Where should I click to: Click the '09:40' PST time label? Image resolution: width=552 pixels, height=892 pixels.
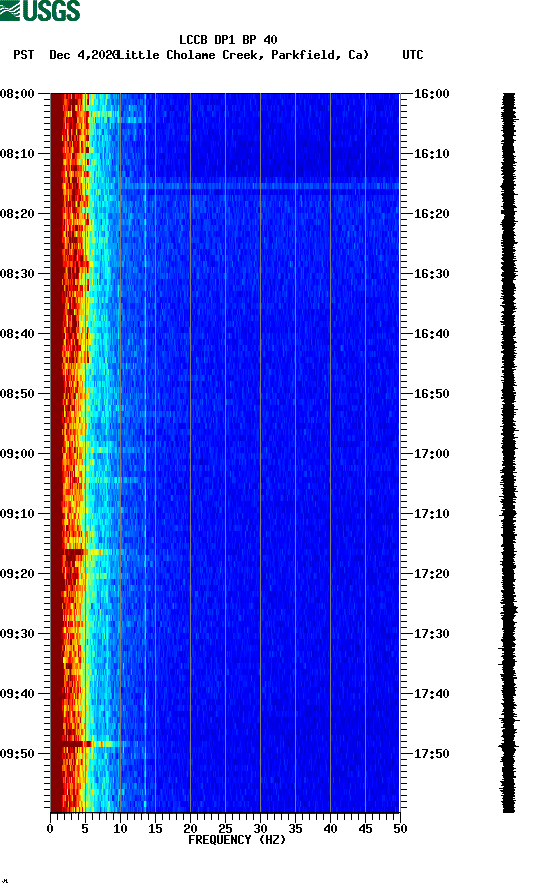[17, 693]
